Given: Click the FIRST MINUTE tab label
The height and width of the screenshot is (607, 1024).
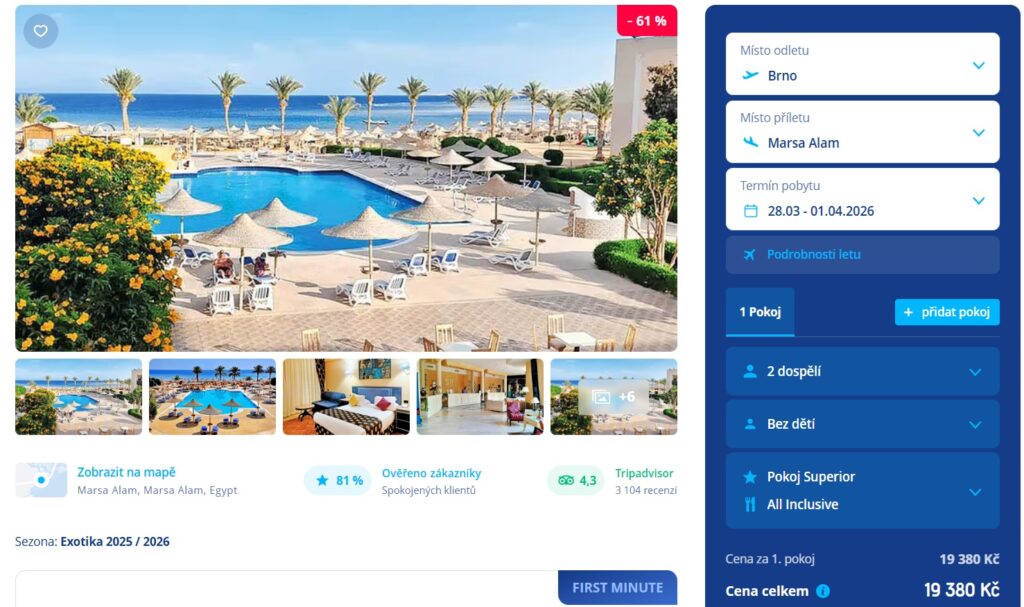Looking at the screenshot, I should 618,587.
